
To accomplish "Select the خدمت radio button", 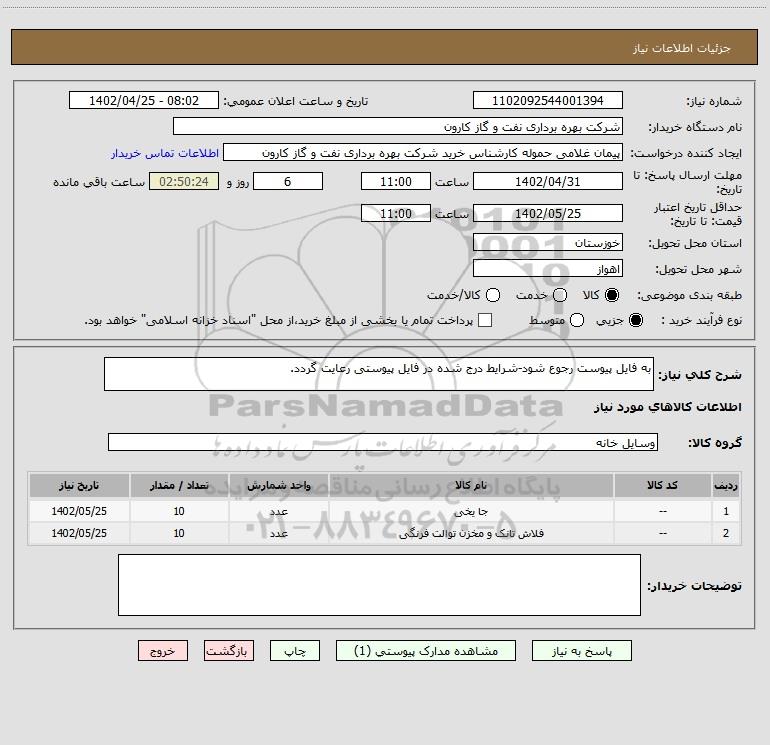I will point(560,295).
